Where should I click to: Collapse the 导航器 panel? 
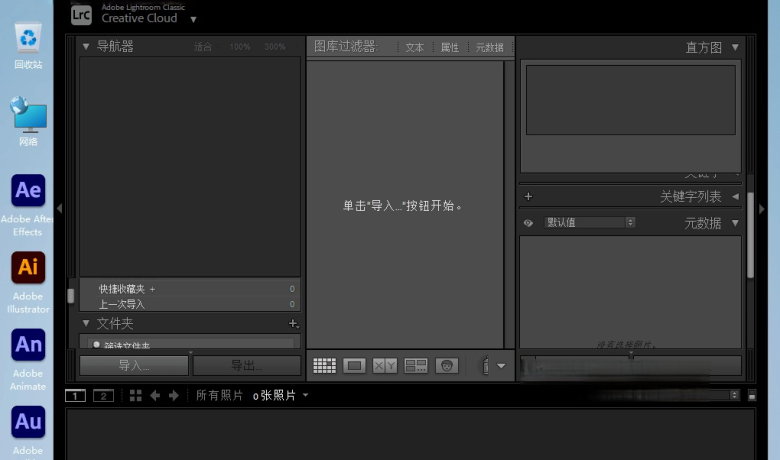86,46
